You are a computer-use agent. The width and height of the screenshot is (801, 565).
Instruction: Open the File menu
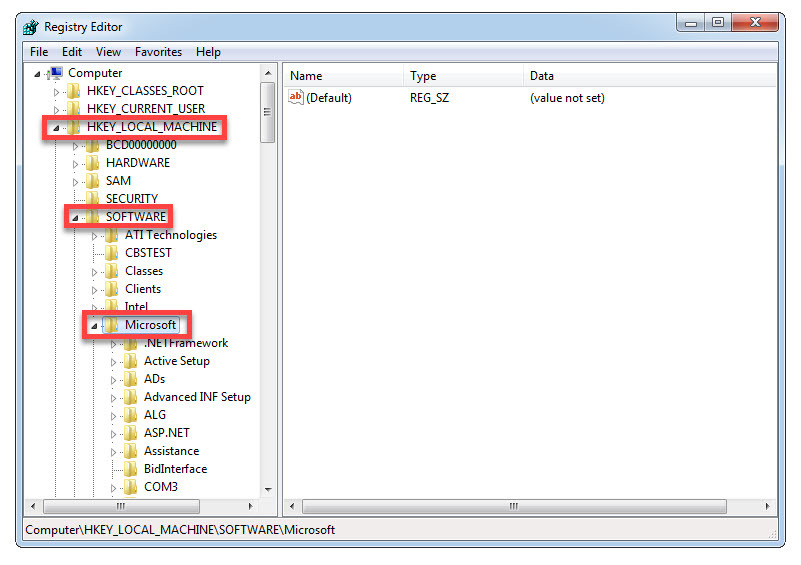coord(39,52)
